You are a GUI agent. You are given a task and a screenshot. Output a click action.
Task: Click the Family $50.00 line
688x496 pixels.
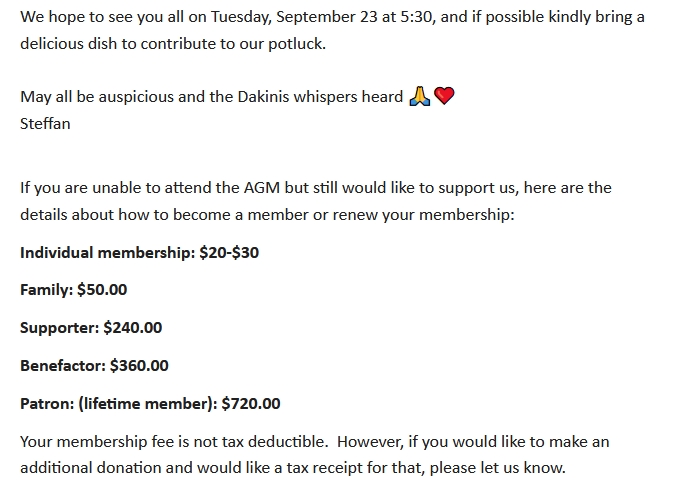point(73,290)
